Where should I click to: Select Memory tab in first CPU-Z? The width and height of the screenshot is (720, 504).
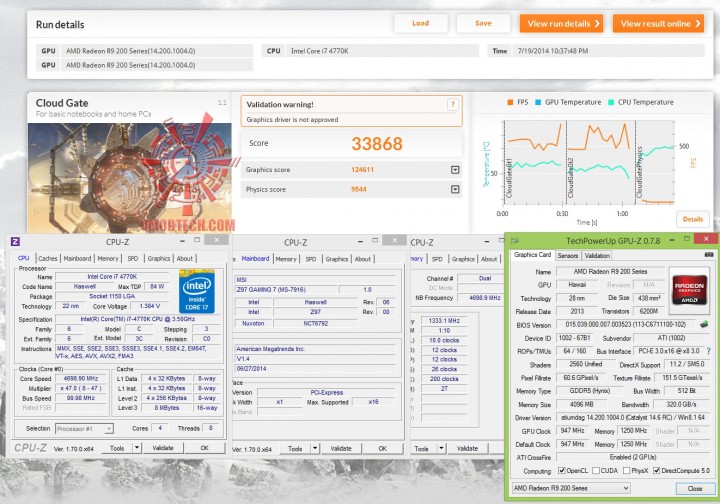click(x=108, y=258)
